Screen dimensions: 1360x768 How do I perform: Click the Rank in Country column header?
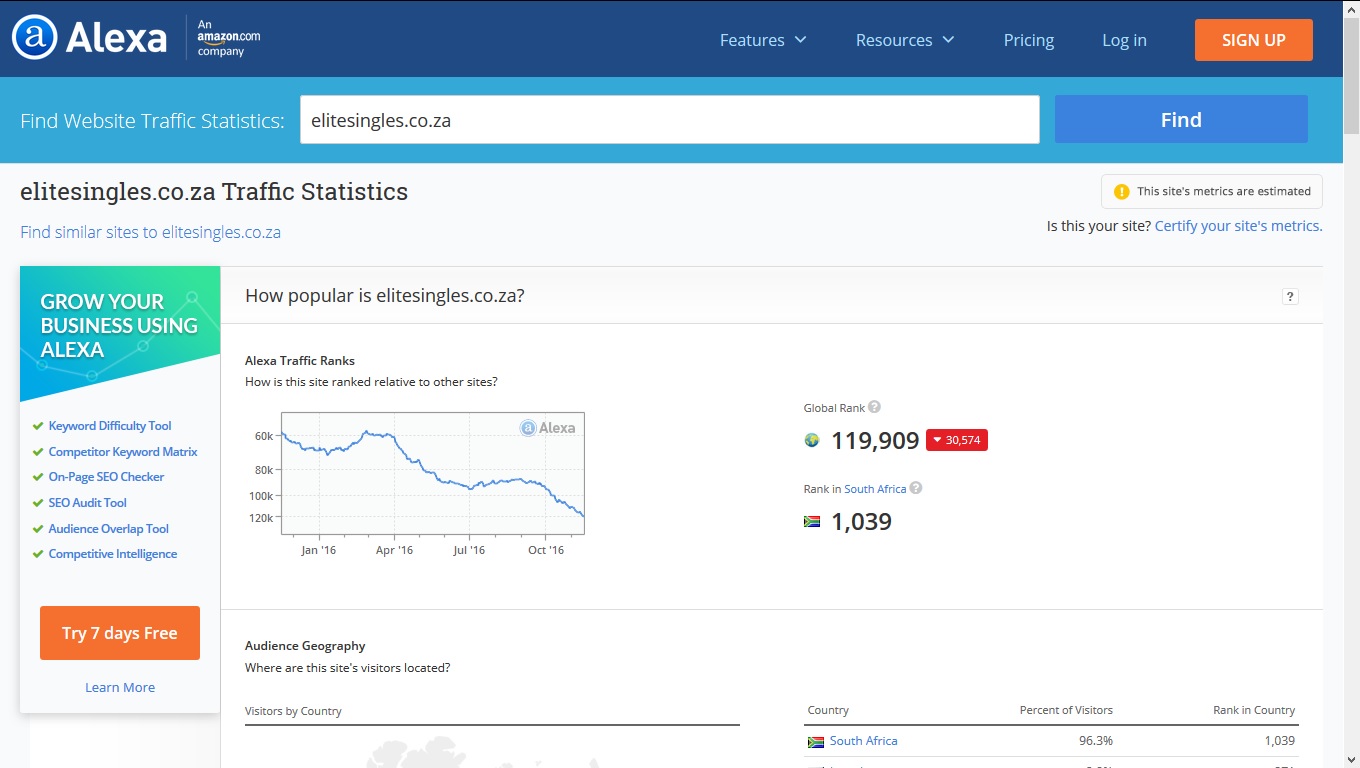tap(1254, 710)
